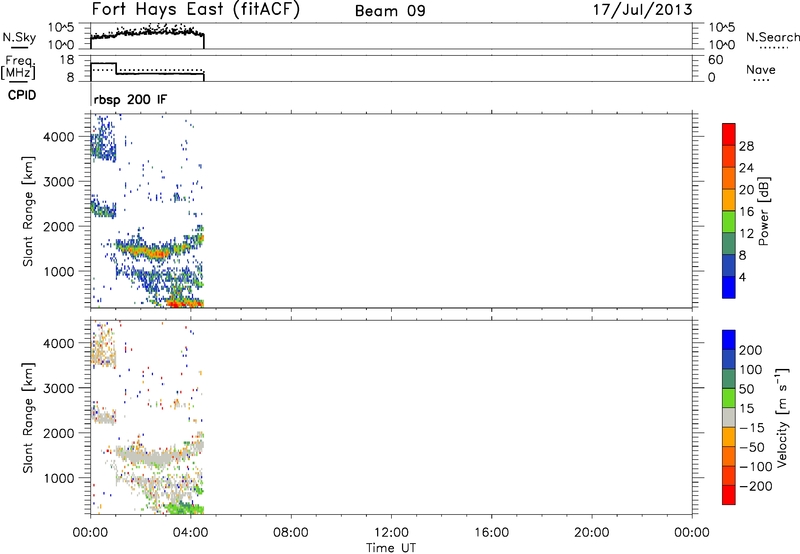Click the '2000' tick on the velocity panel axis
This screenshot has width=800, height=554.
59,433
